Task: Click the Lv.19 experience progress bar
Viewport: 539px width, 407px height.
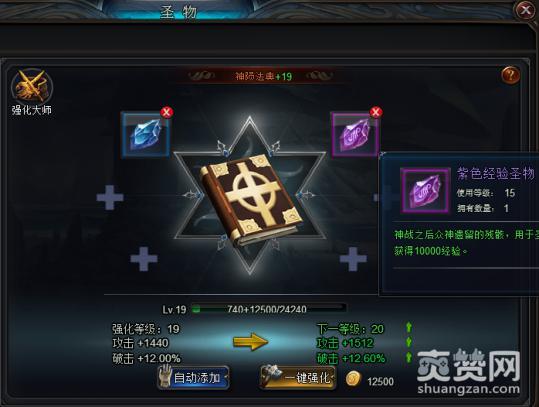Action: [268, 309]
